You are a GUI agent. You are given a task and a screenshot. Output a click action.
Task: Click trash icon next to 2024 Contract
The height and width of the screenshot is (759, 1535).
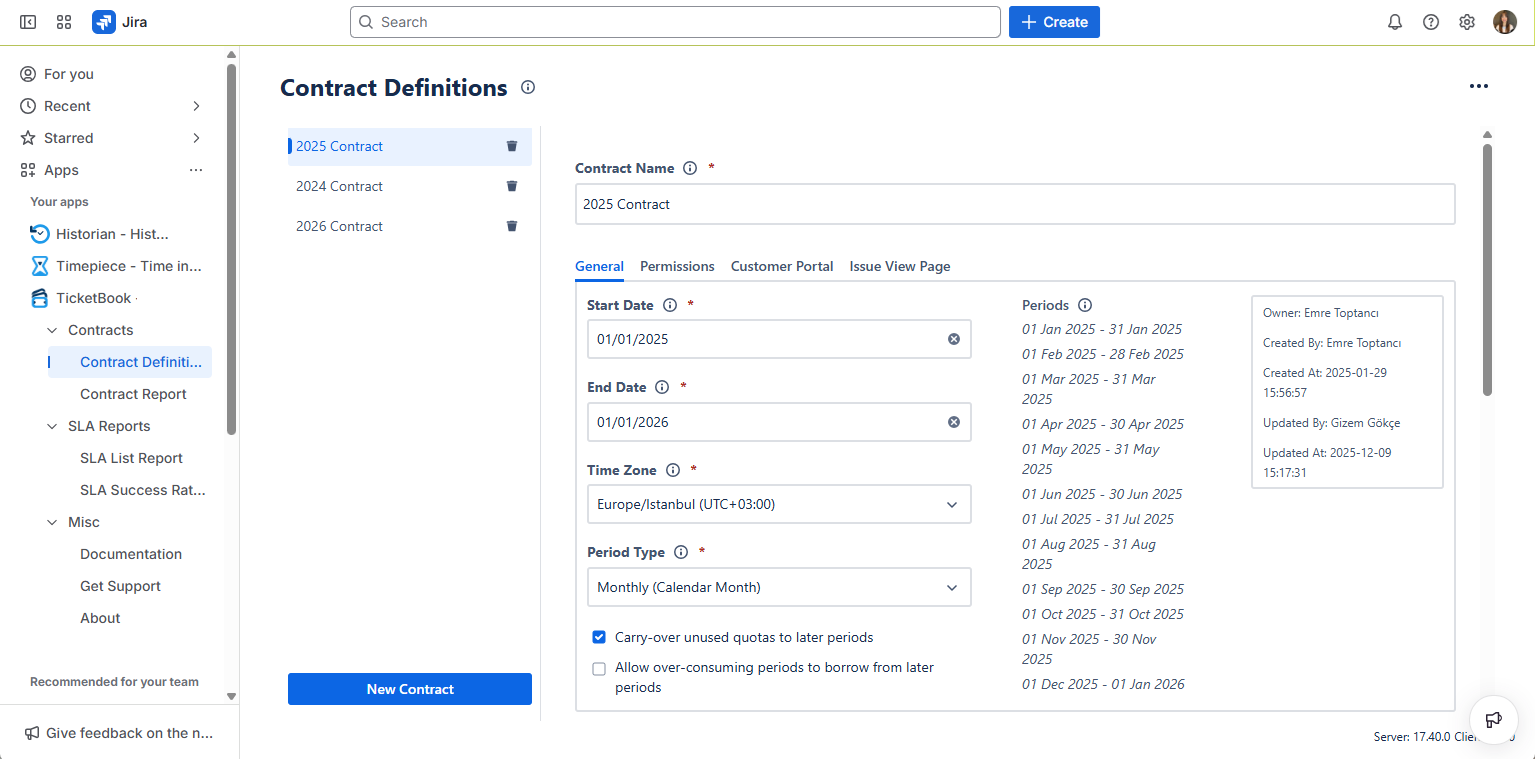pyautogui.click(x=512, y=186)
